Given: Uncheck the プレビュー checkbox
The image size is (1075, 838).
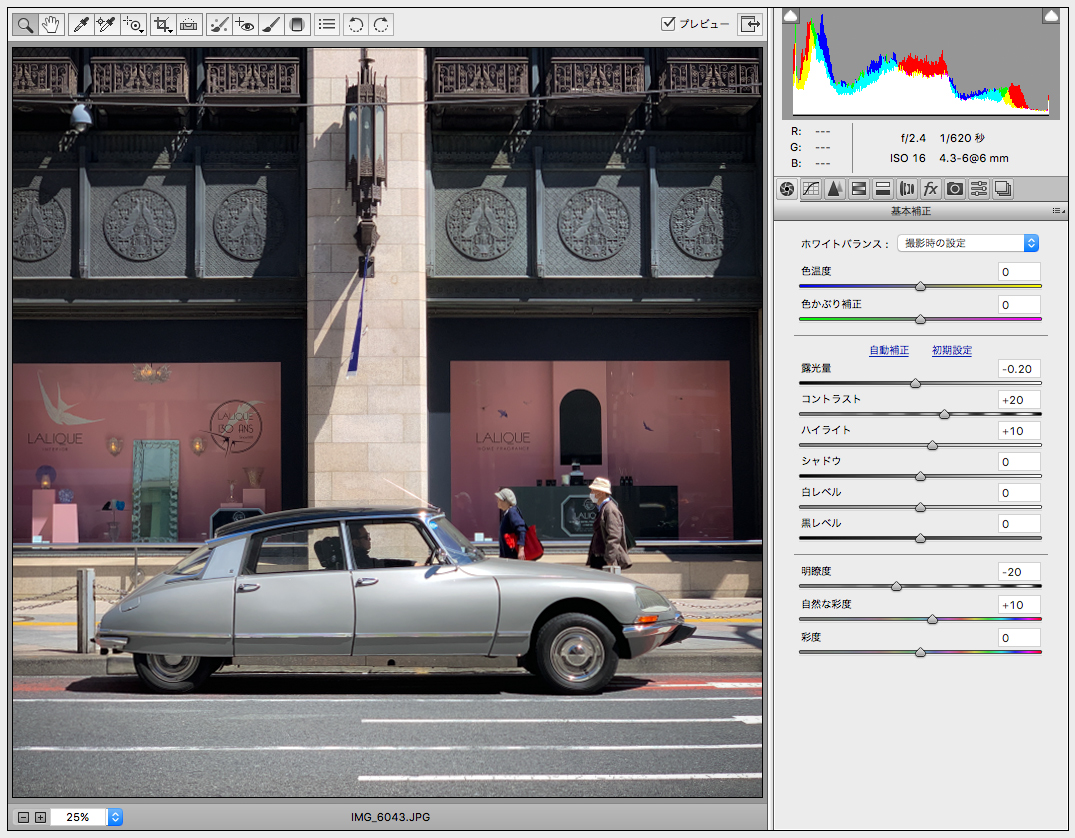Looking at the screenshot, I should [x=668, y=24].
